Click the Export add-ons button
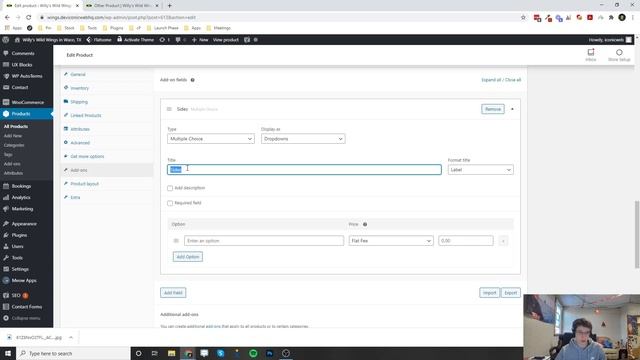Screen dimensions: 640x360 [x=511, y=293]
